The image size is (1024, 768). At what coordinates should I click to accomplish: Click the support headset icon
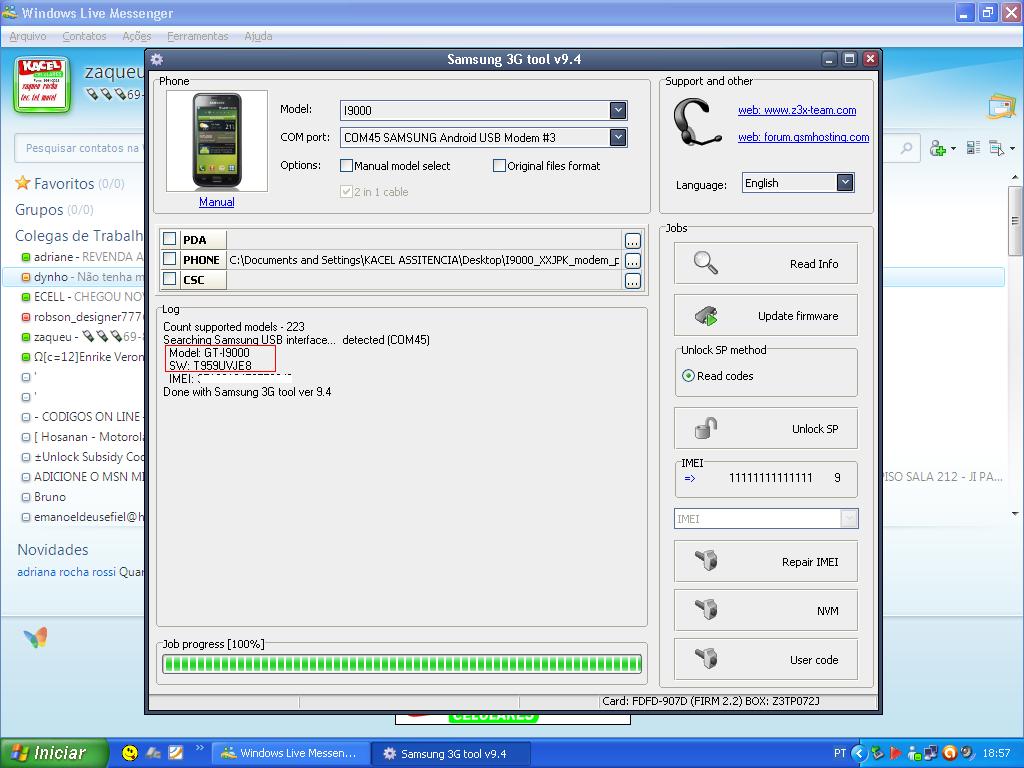697,122
